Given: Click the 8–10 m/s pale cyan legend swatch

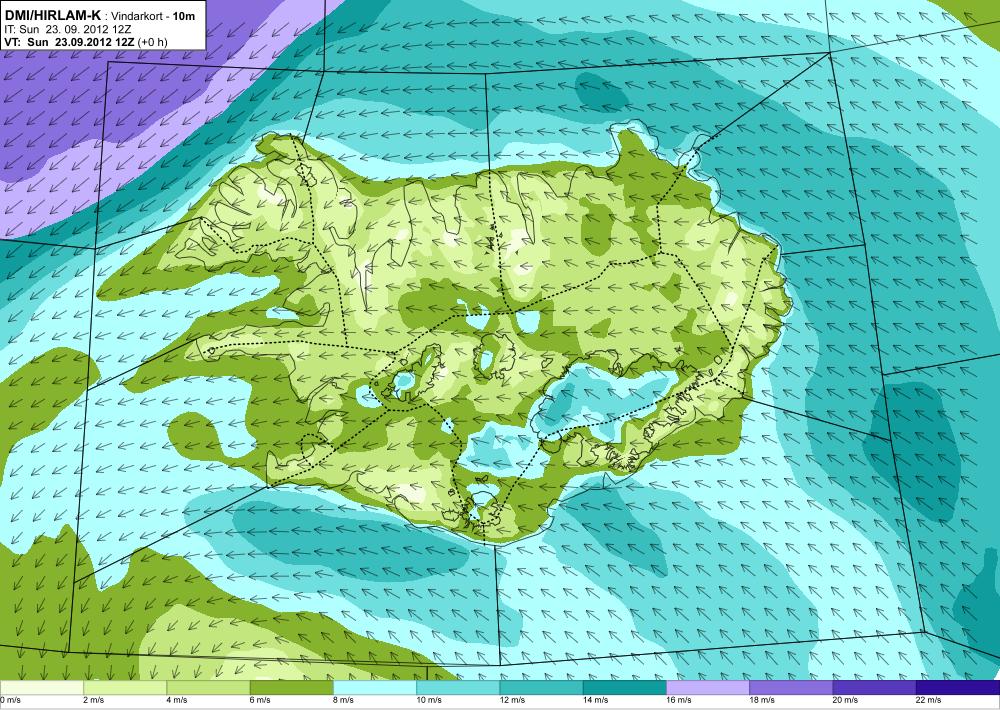Looking at the screenshot, I should click(375, 688).
